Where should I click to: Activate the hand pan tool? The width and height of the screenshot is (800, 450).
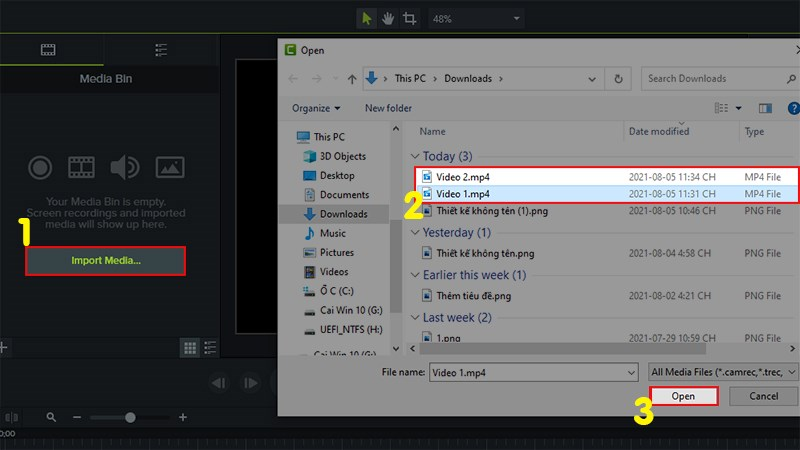pyautogui.click(x=388, y=18)
